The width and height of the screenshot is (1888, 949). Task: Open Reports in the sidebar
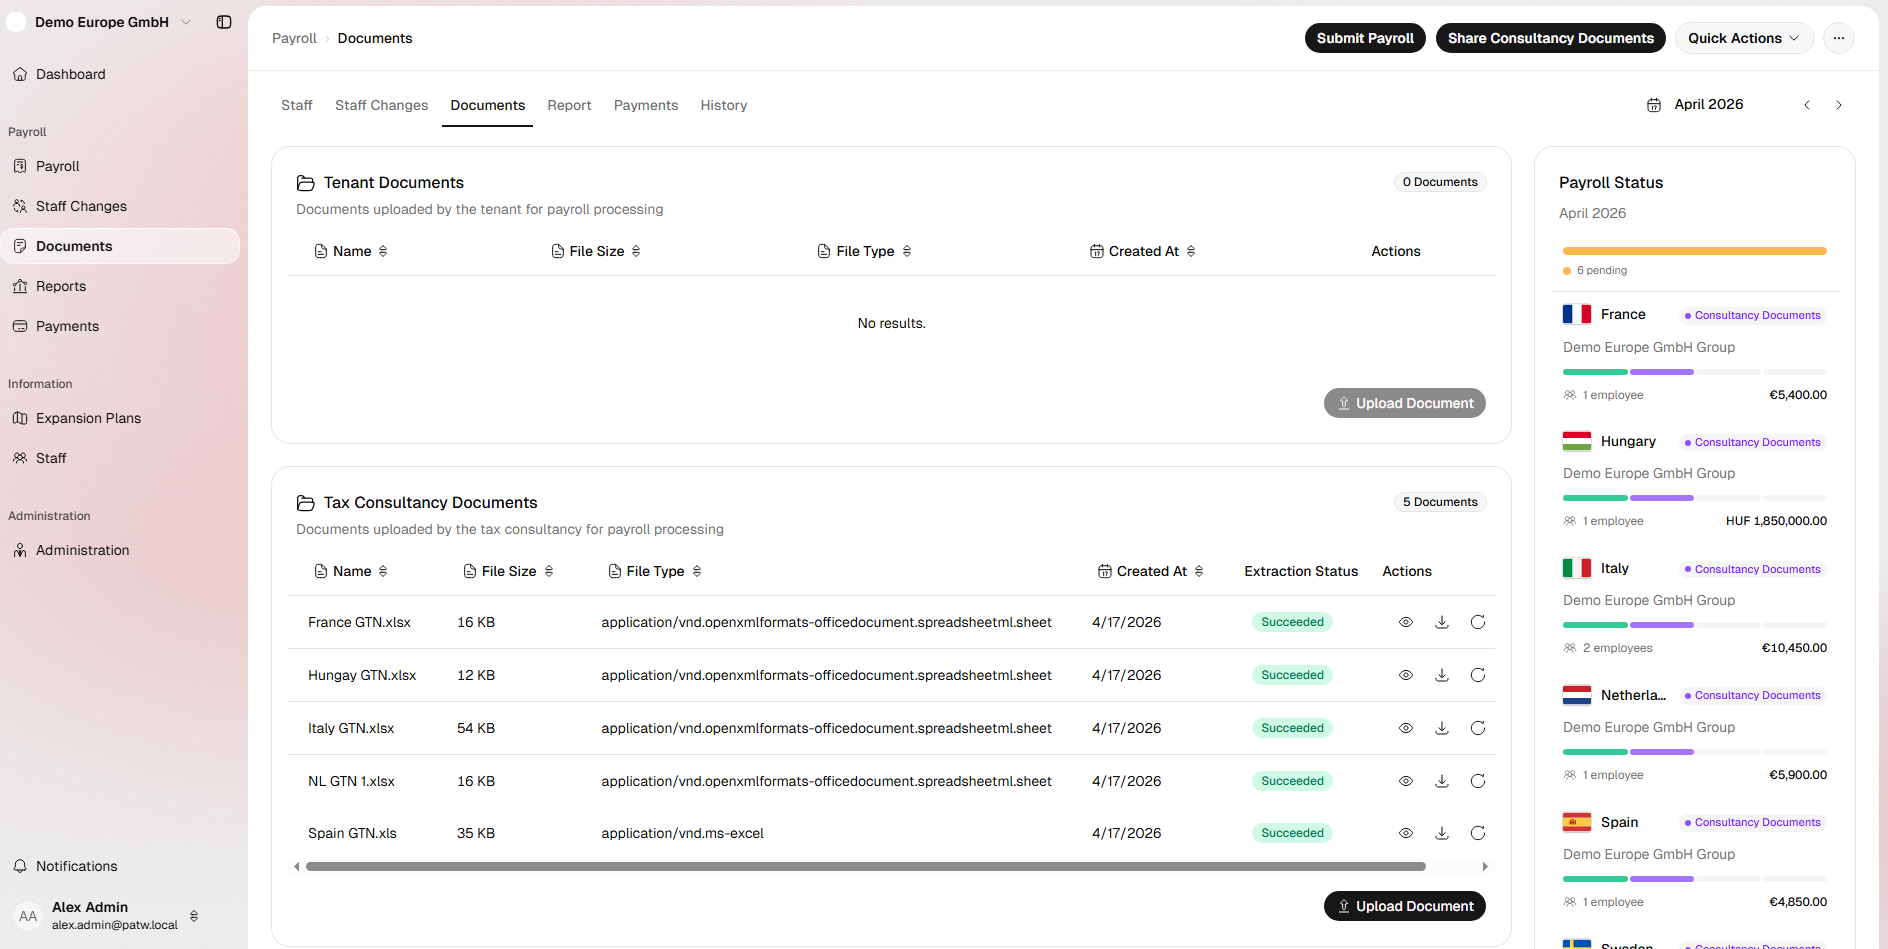[120, 286]
